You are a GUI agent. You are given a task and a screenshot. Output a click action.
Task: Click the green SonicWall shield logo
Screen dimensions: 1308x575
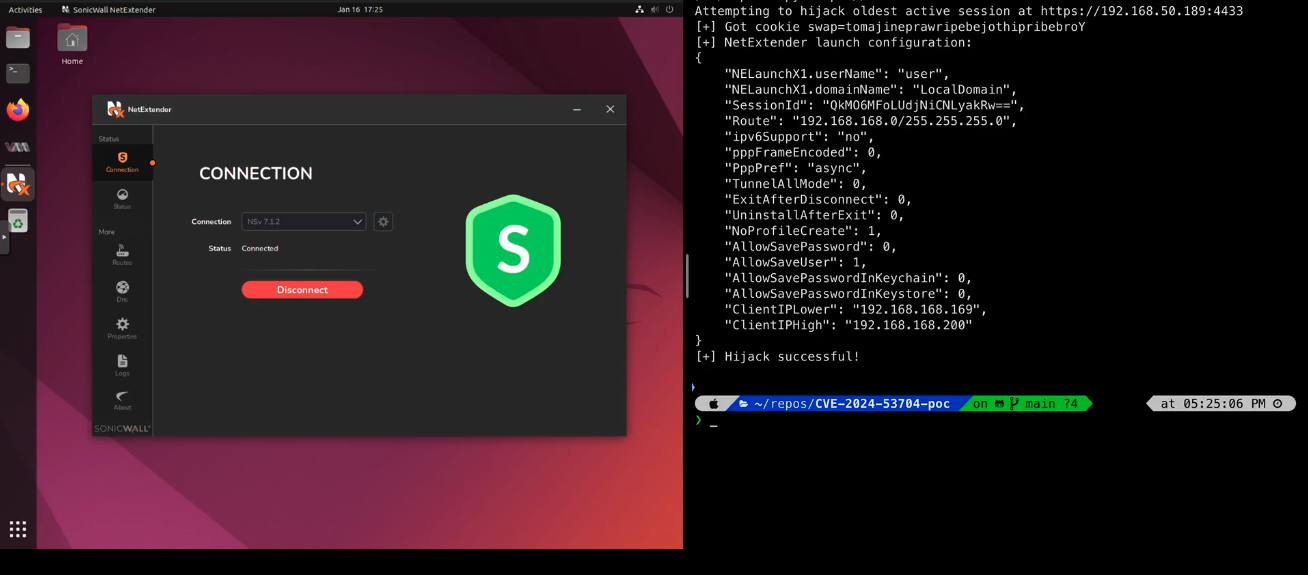tap(513, 251)
